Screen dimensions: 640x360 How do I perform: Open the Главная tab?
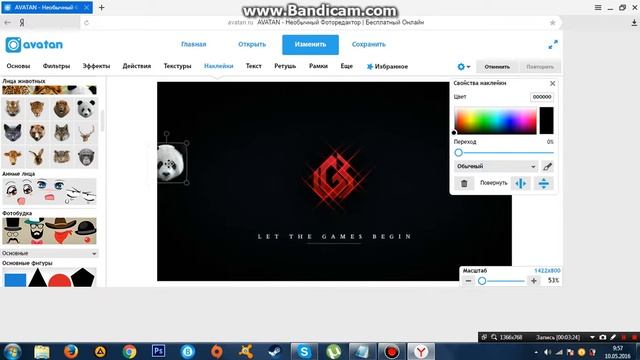click(x=193, y=44)
